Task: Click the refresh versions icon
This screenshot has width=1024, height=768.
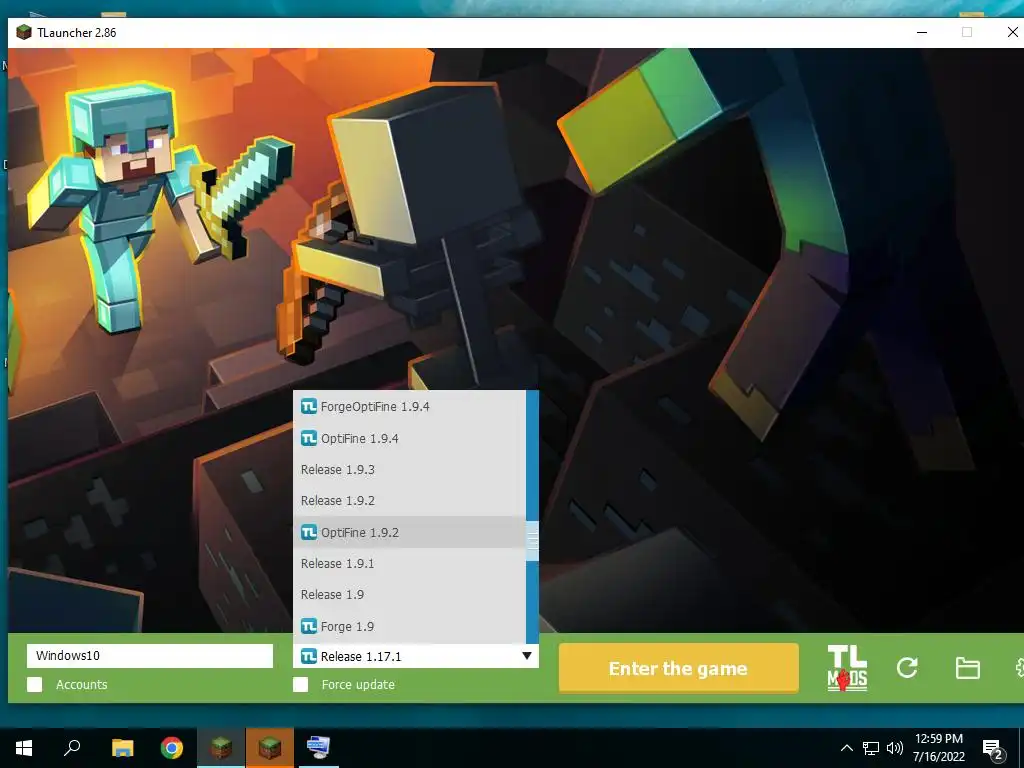Action: point(907,667)
